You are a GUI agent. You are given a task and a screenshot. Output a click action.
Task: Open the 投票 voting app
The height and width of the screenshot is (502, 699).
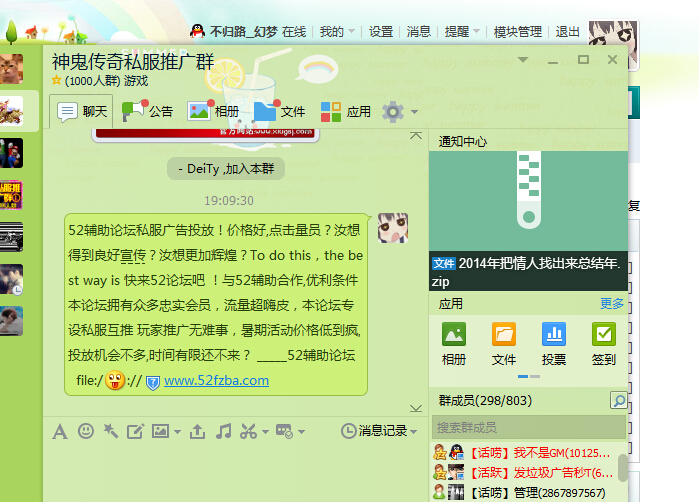[554, 334]
